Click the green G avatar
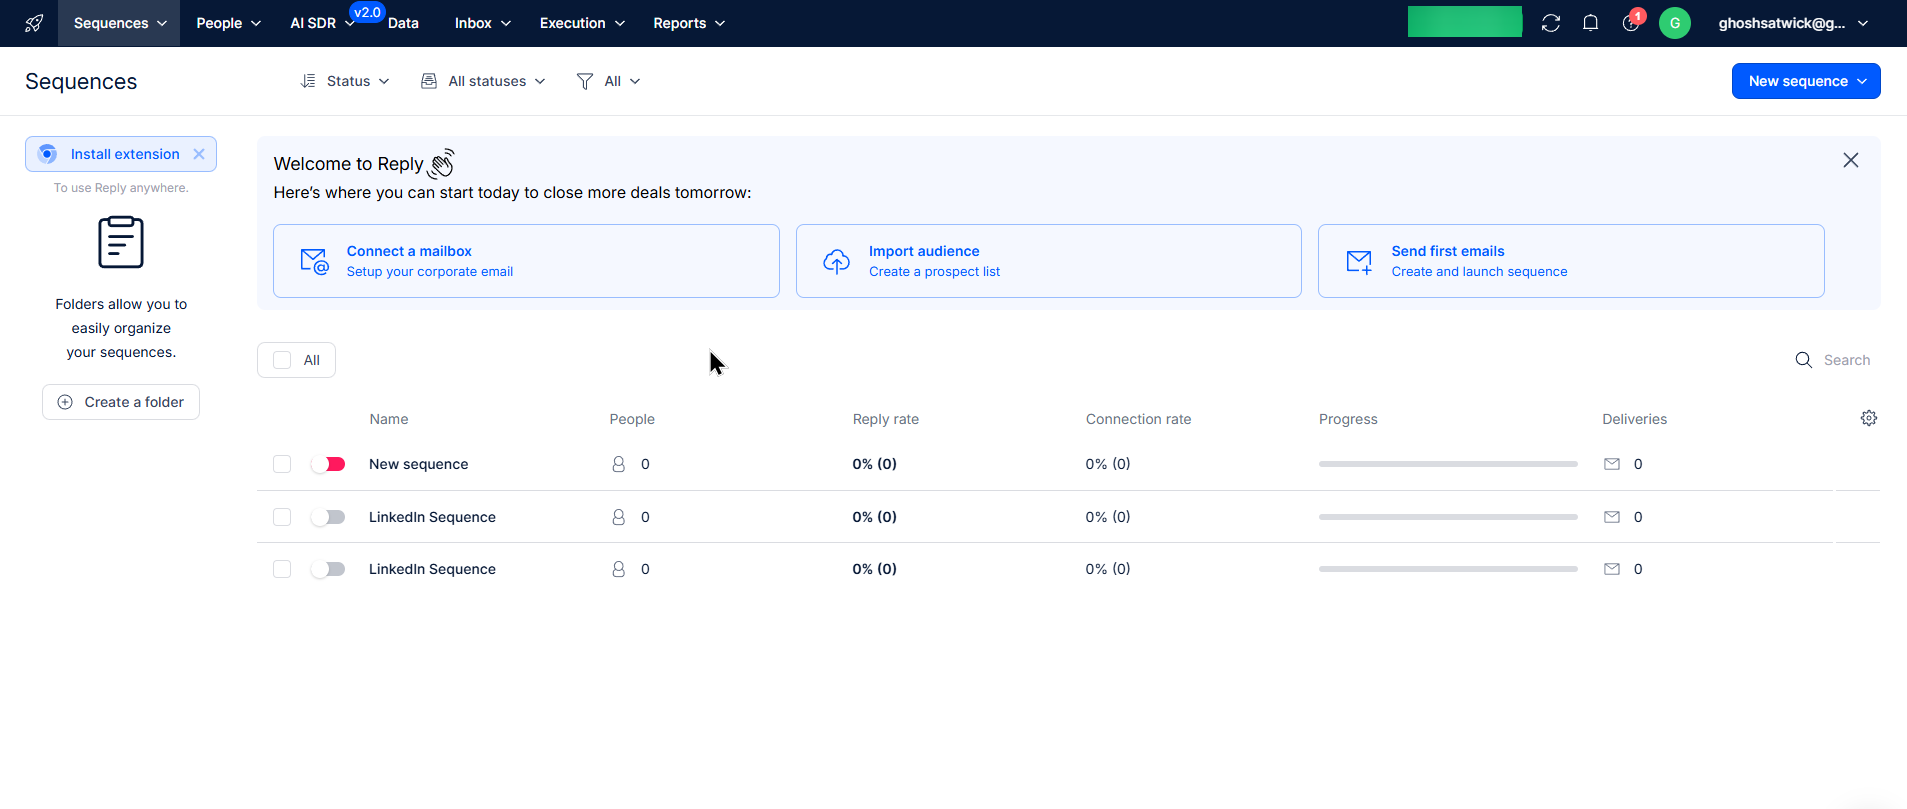This screenshot has width=1907, height=809. coord(1675,23)
